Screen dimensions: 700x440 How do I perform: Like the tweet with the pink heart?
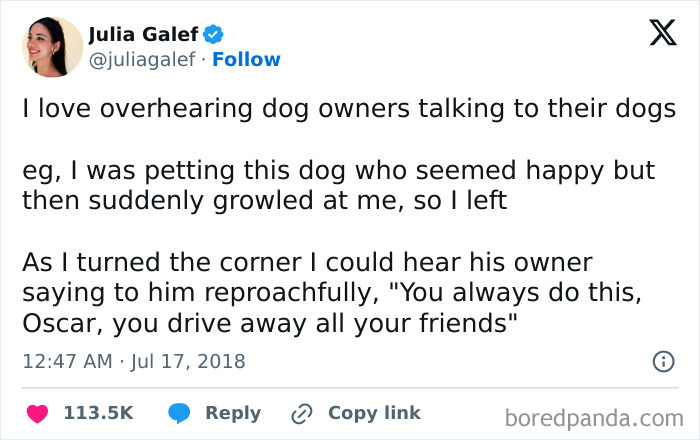[x=38, y=414]
